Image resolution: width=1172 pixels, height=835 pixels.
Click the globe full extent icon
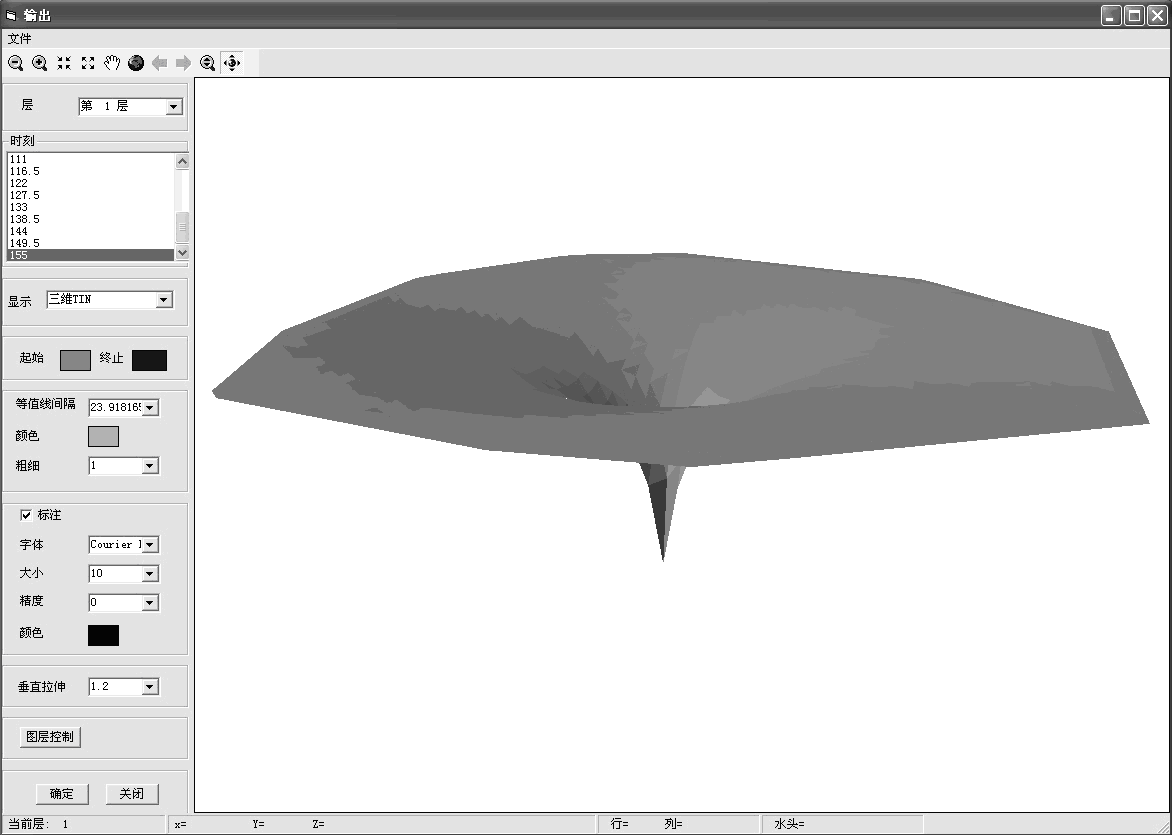(x=136, y=63)
